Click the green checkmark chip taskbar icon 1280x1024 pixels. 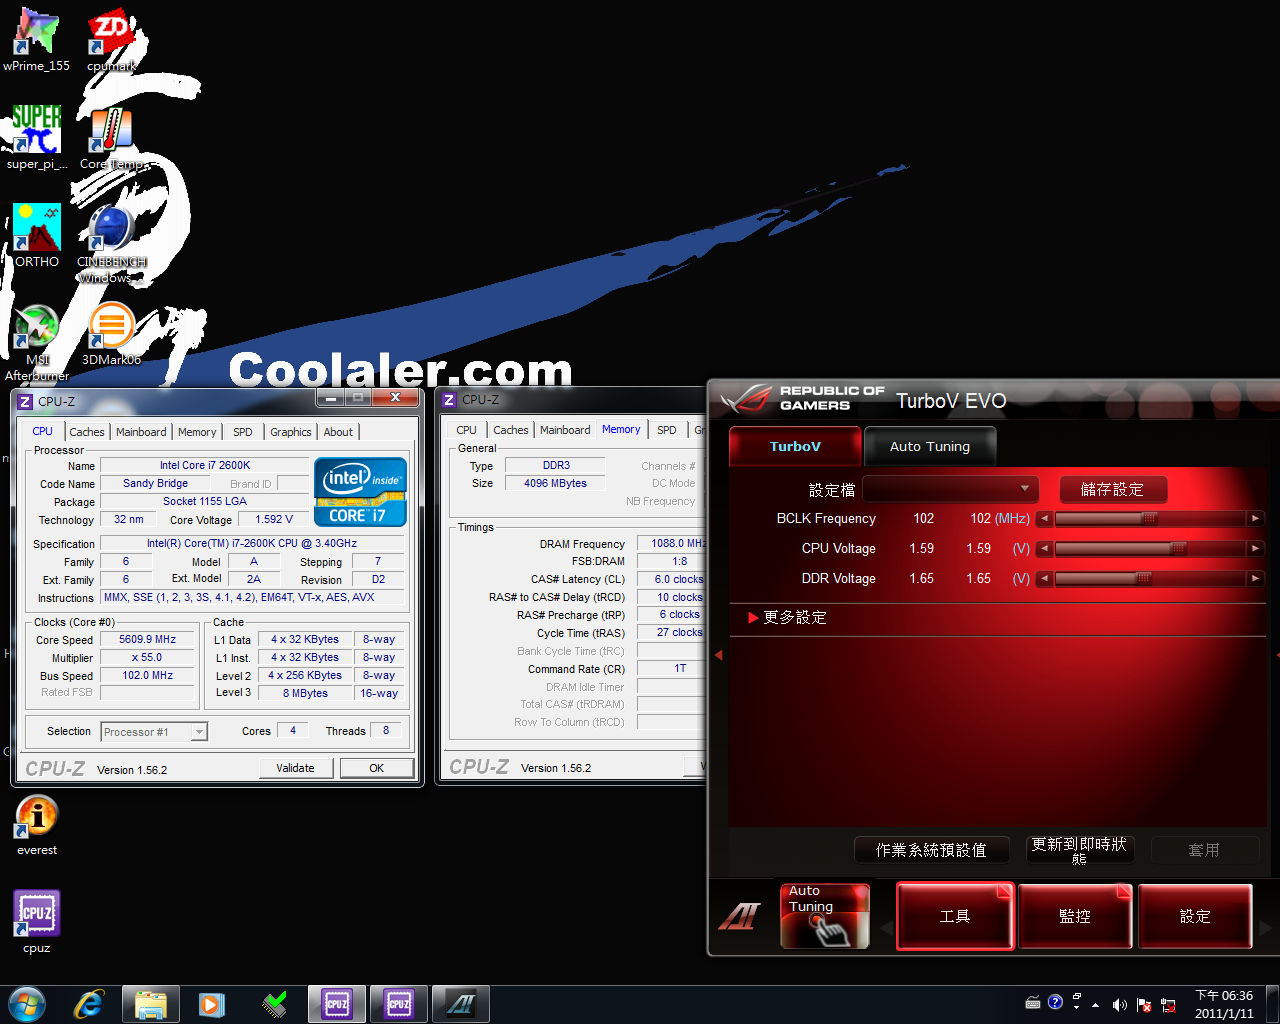click(274, 1004)
